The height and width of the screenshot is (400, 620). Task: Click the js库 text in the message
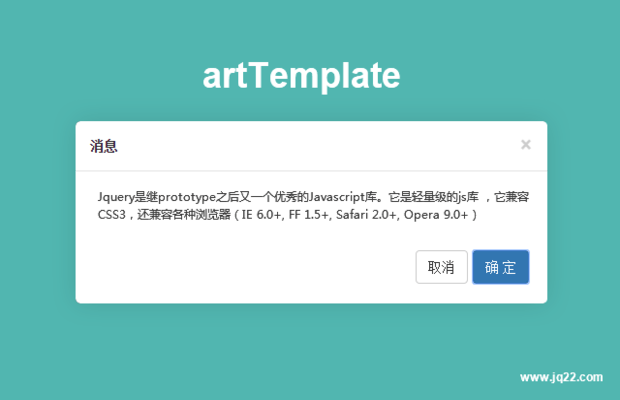(469, 196)
